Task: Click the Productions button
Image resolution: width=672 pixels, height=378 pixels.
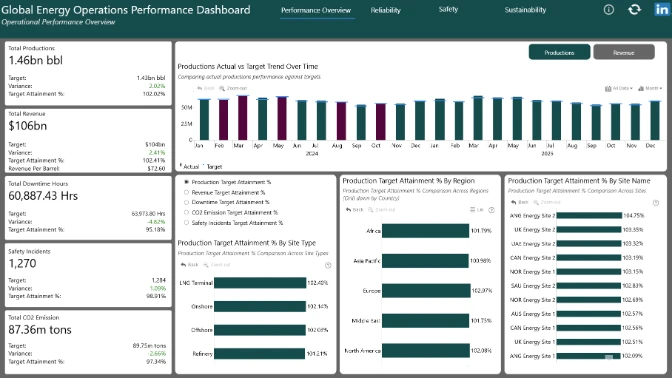Action: click(x=559, y=52)
